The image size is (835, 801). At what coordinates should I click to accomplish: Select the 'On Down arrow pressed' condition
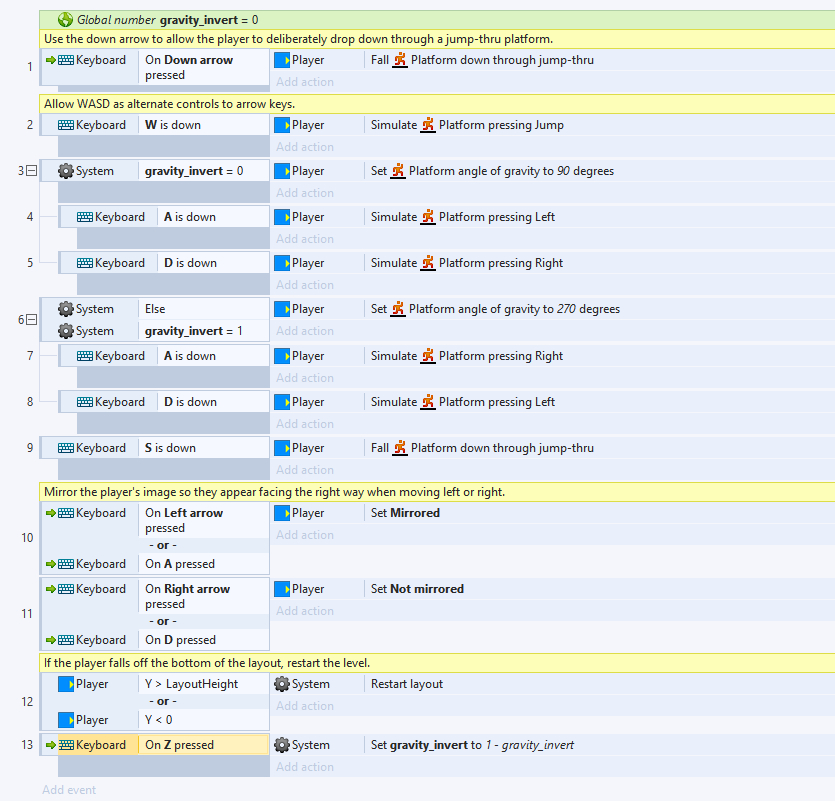tap(156, 67)
